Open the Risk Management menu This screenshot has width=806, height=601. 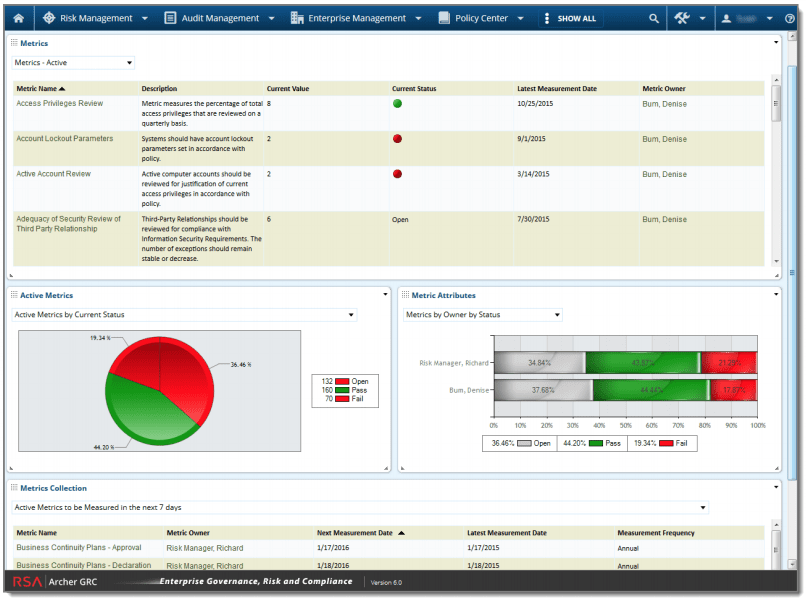pyautogui.click(x=93, y=17)
